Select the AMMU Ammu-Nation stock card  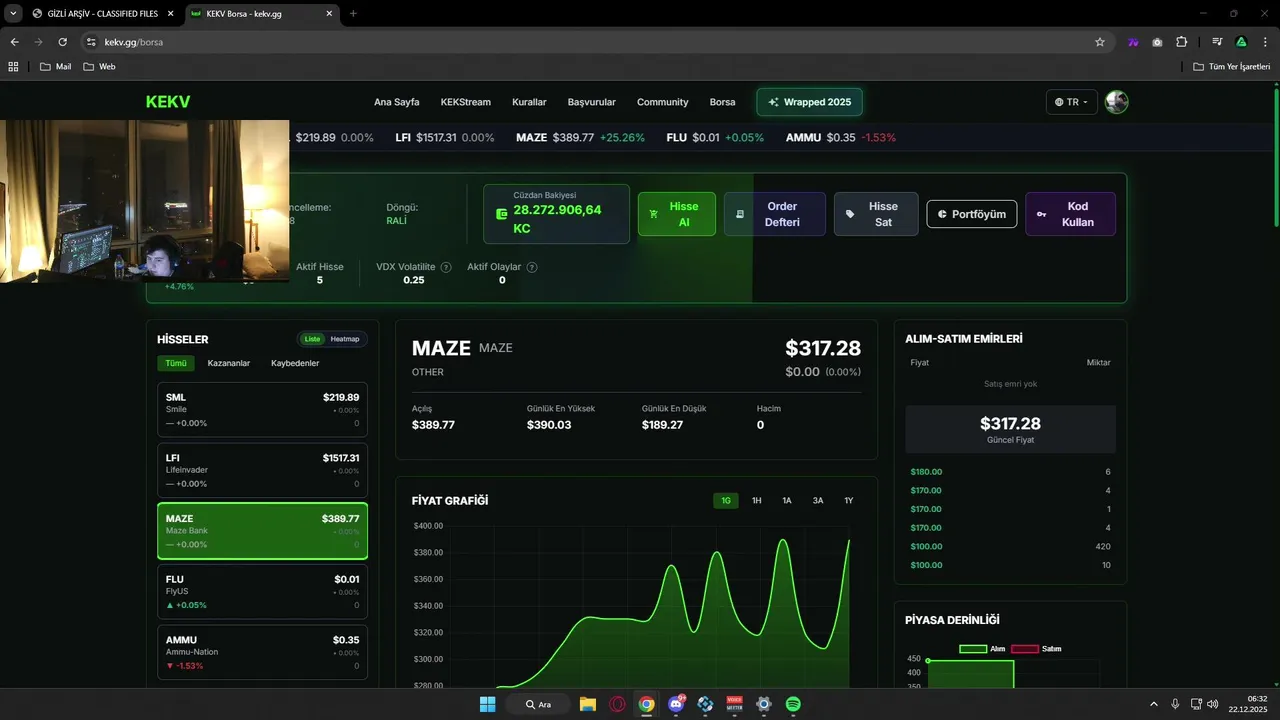click(262, 652)
